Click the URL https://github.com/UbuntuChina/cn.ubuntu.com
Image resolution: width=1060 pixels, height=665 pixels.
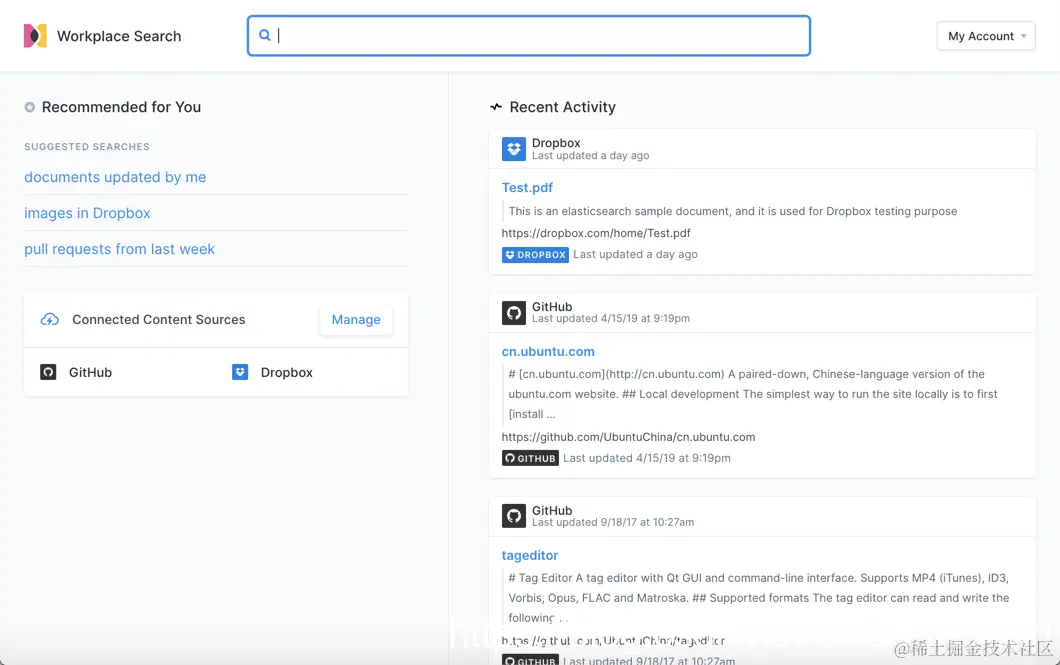pos(628,437)
